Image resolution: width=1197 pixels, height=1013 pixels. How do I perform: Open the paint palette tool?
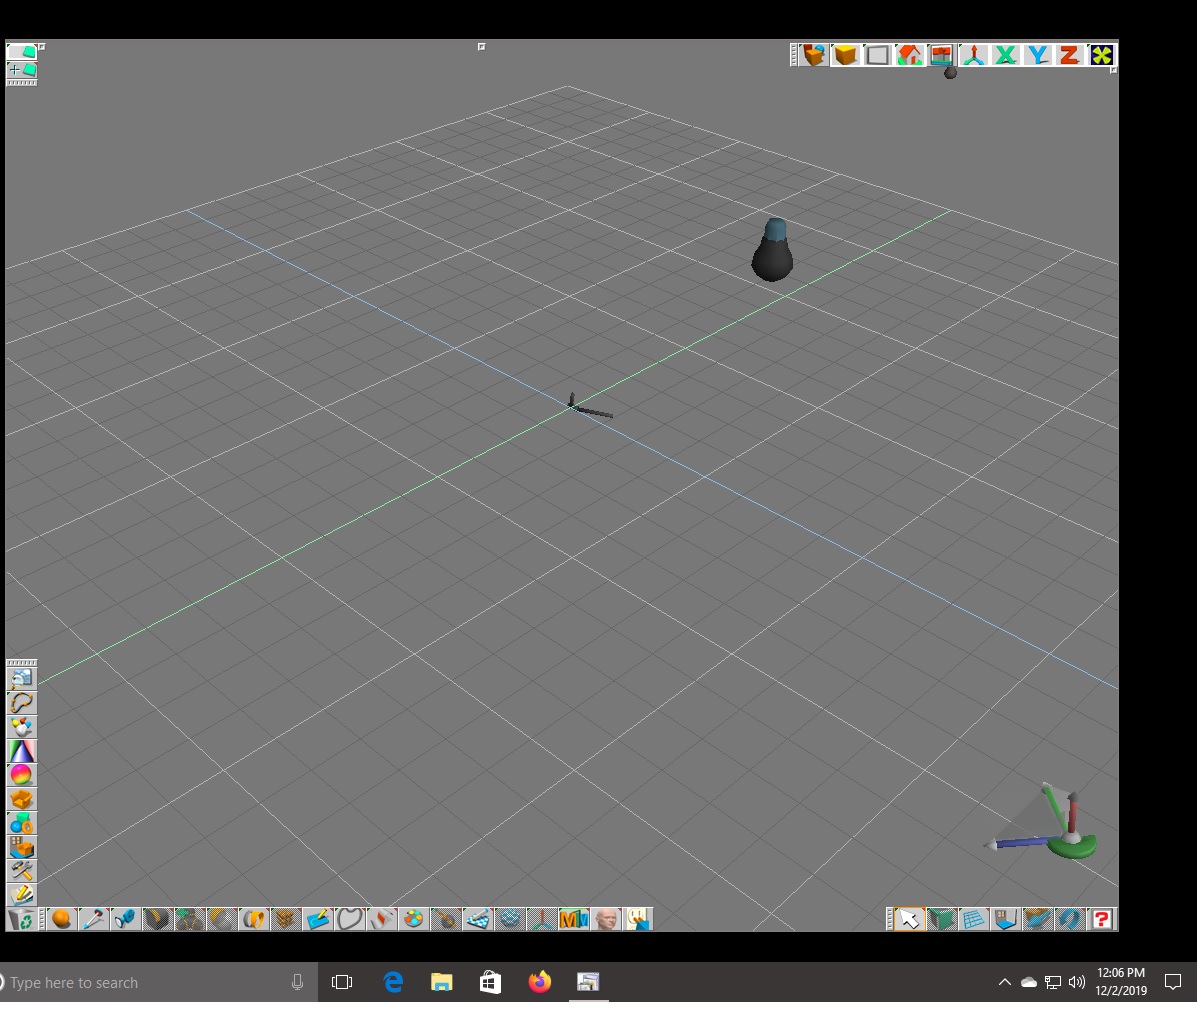point(414,919)
